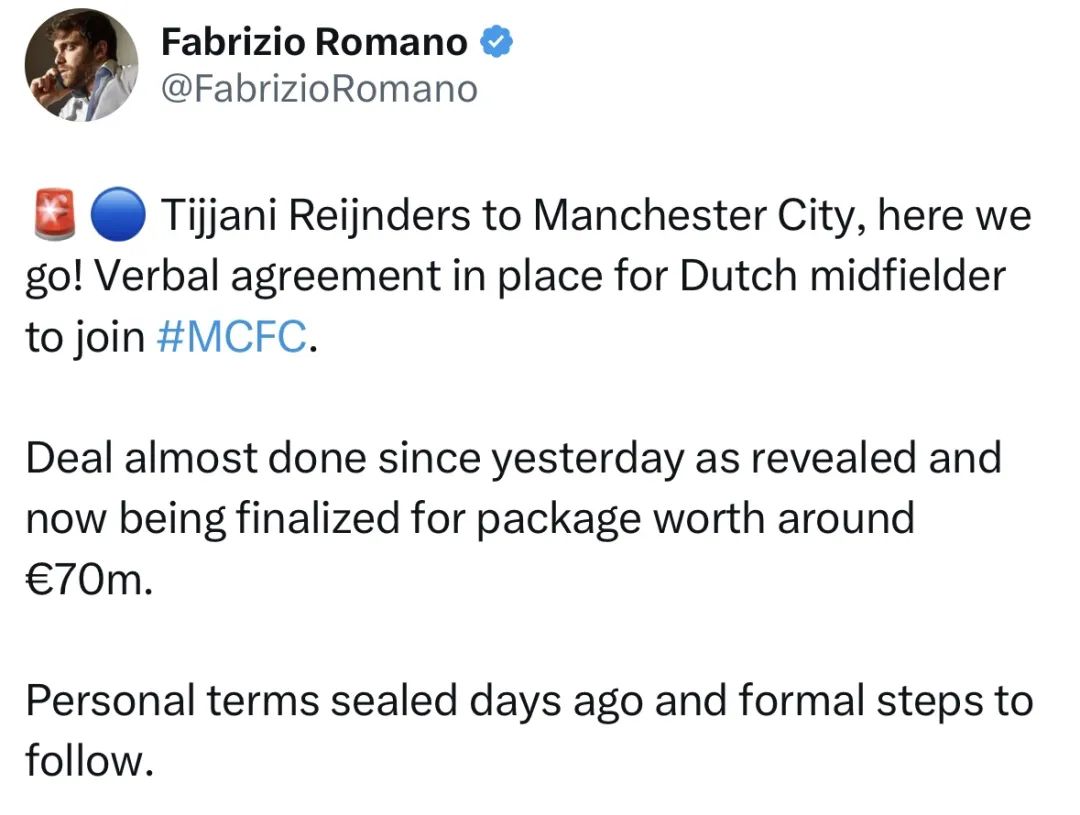Click the phrase Deal almost done
This screenshot has height=815, width=1080.
tap(196, 458)
